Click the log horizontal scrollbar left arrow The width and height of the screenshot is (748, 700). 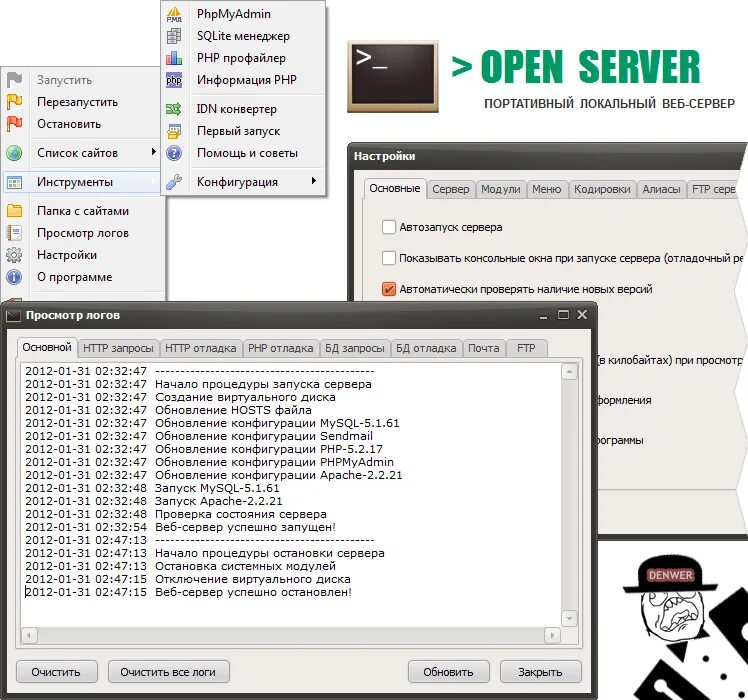click(x=29, y=636)
